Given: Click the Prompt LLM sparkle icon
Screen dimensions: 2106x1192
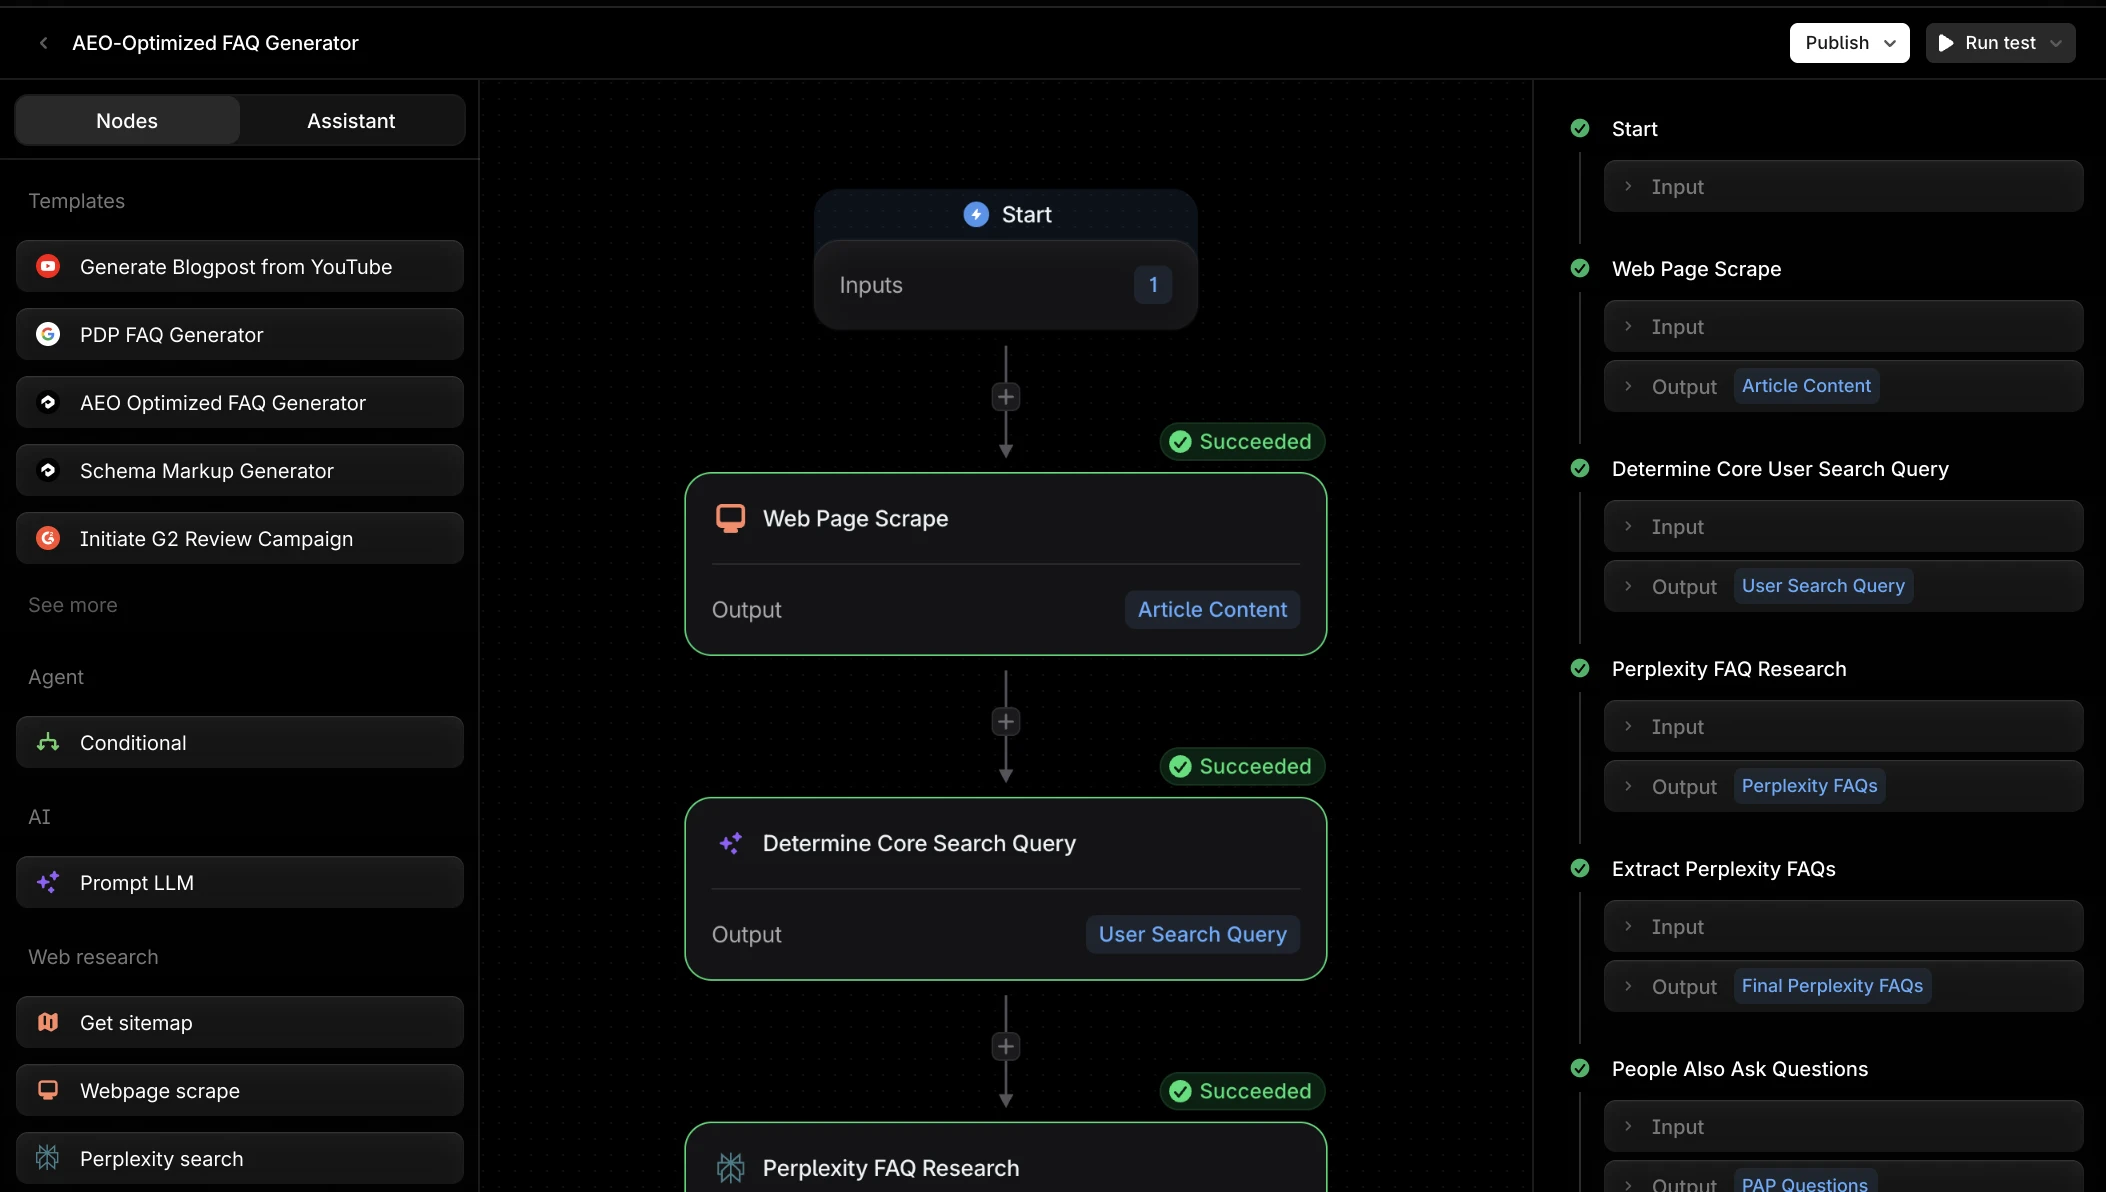Looking at the screenshot, I should coord(48,882).
